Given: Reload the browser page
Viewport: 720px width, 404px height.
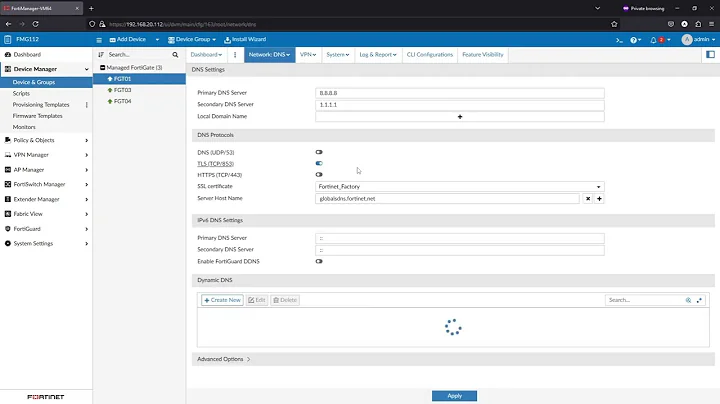Looking at the screenshot, I should click(x=35, y=24).
